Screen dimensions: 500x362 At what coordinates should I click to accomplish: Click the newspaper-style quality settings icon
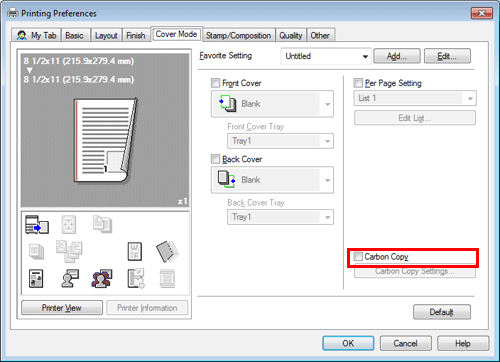pos(36,278)
